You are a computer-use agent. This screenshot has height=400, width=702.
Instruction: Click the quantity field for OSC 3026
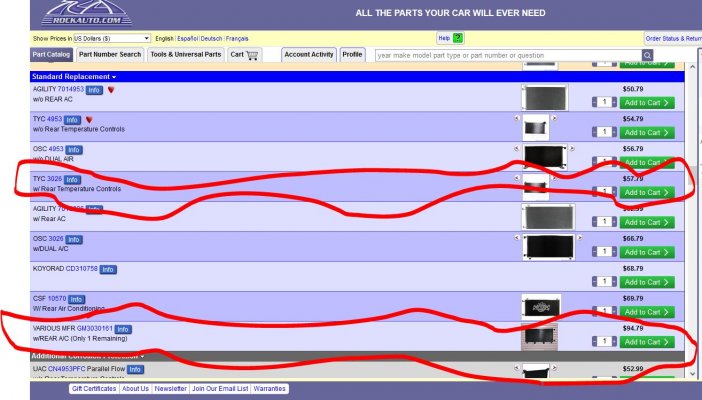[x=604, y=252]
